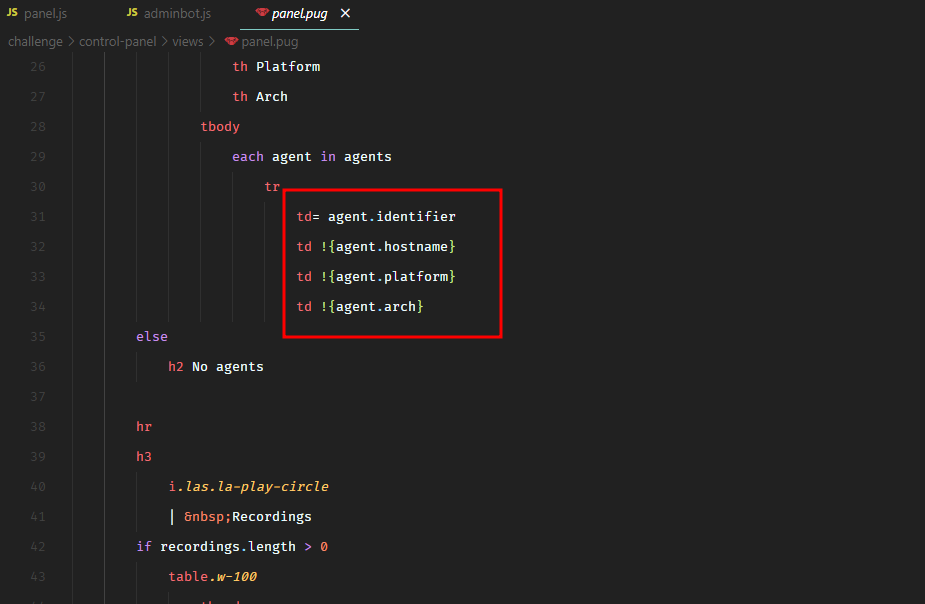Switch to the panel.js tab
925x604 pixels.
point(46,14)
